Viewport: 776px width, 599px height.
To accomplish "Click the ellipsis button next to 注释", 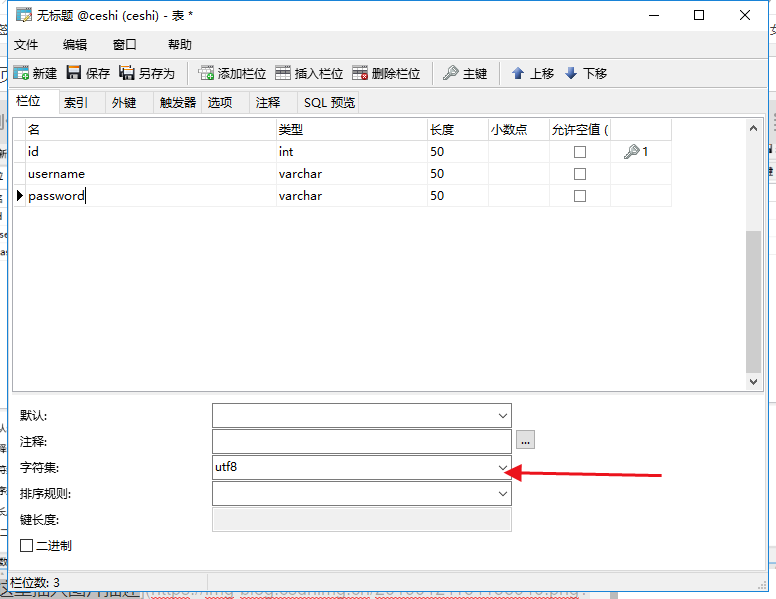I will [x=525, y=440].
